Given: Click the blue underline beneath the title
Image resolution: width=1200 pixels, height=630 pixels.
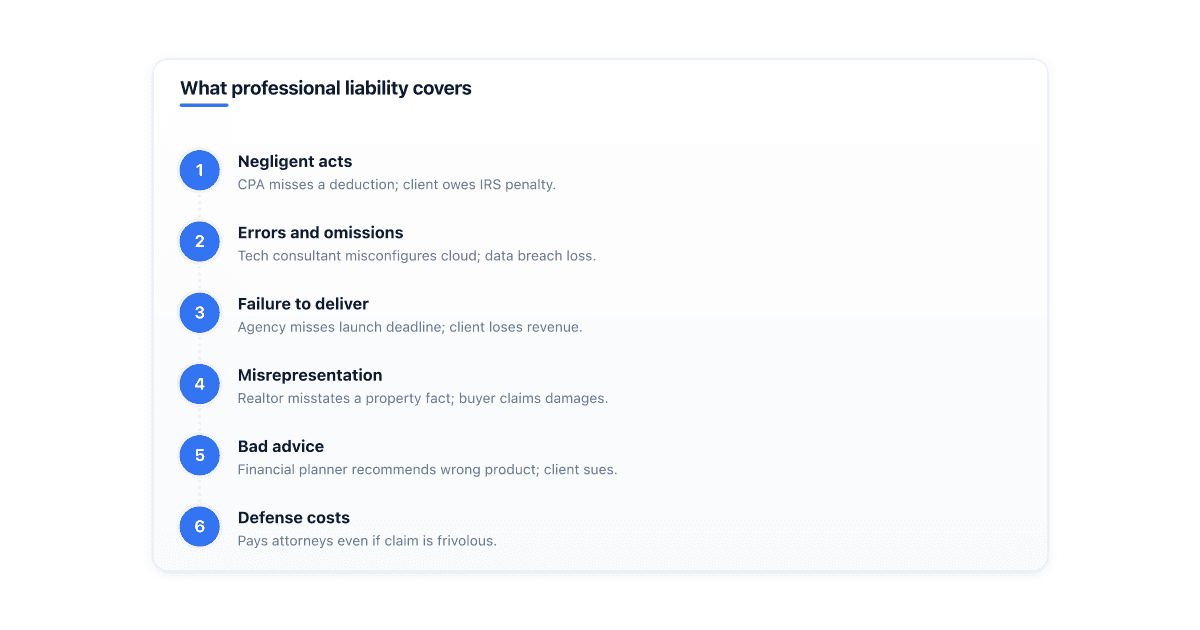Looking at the screenshot, I should 204,105.
